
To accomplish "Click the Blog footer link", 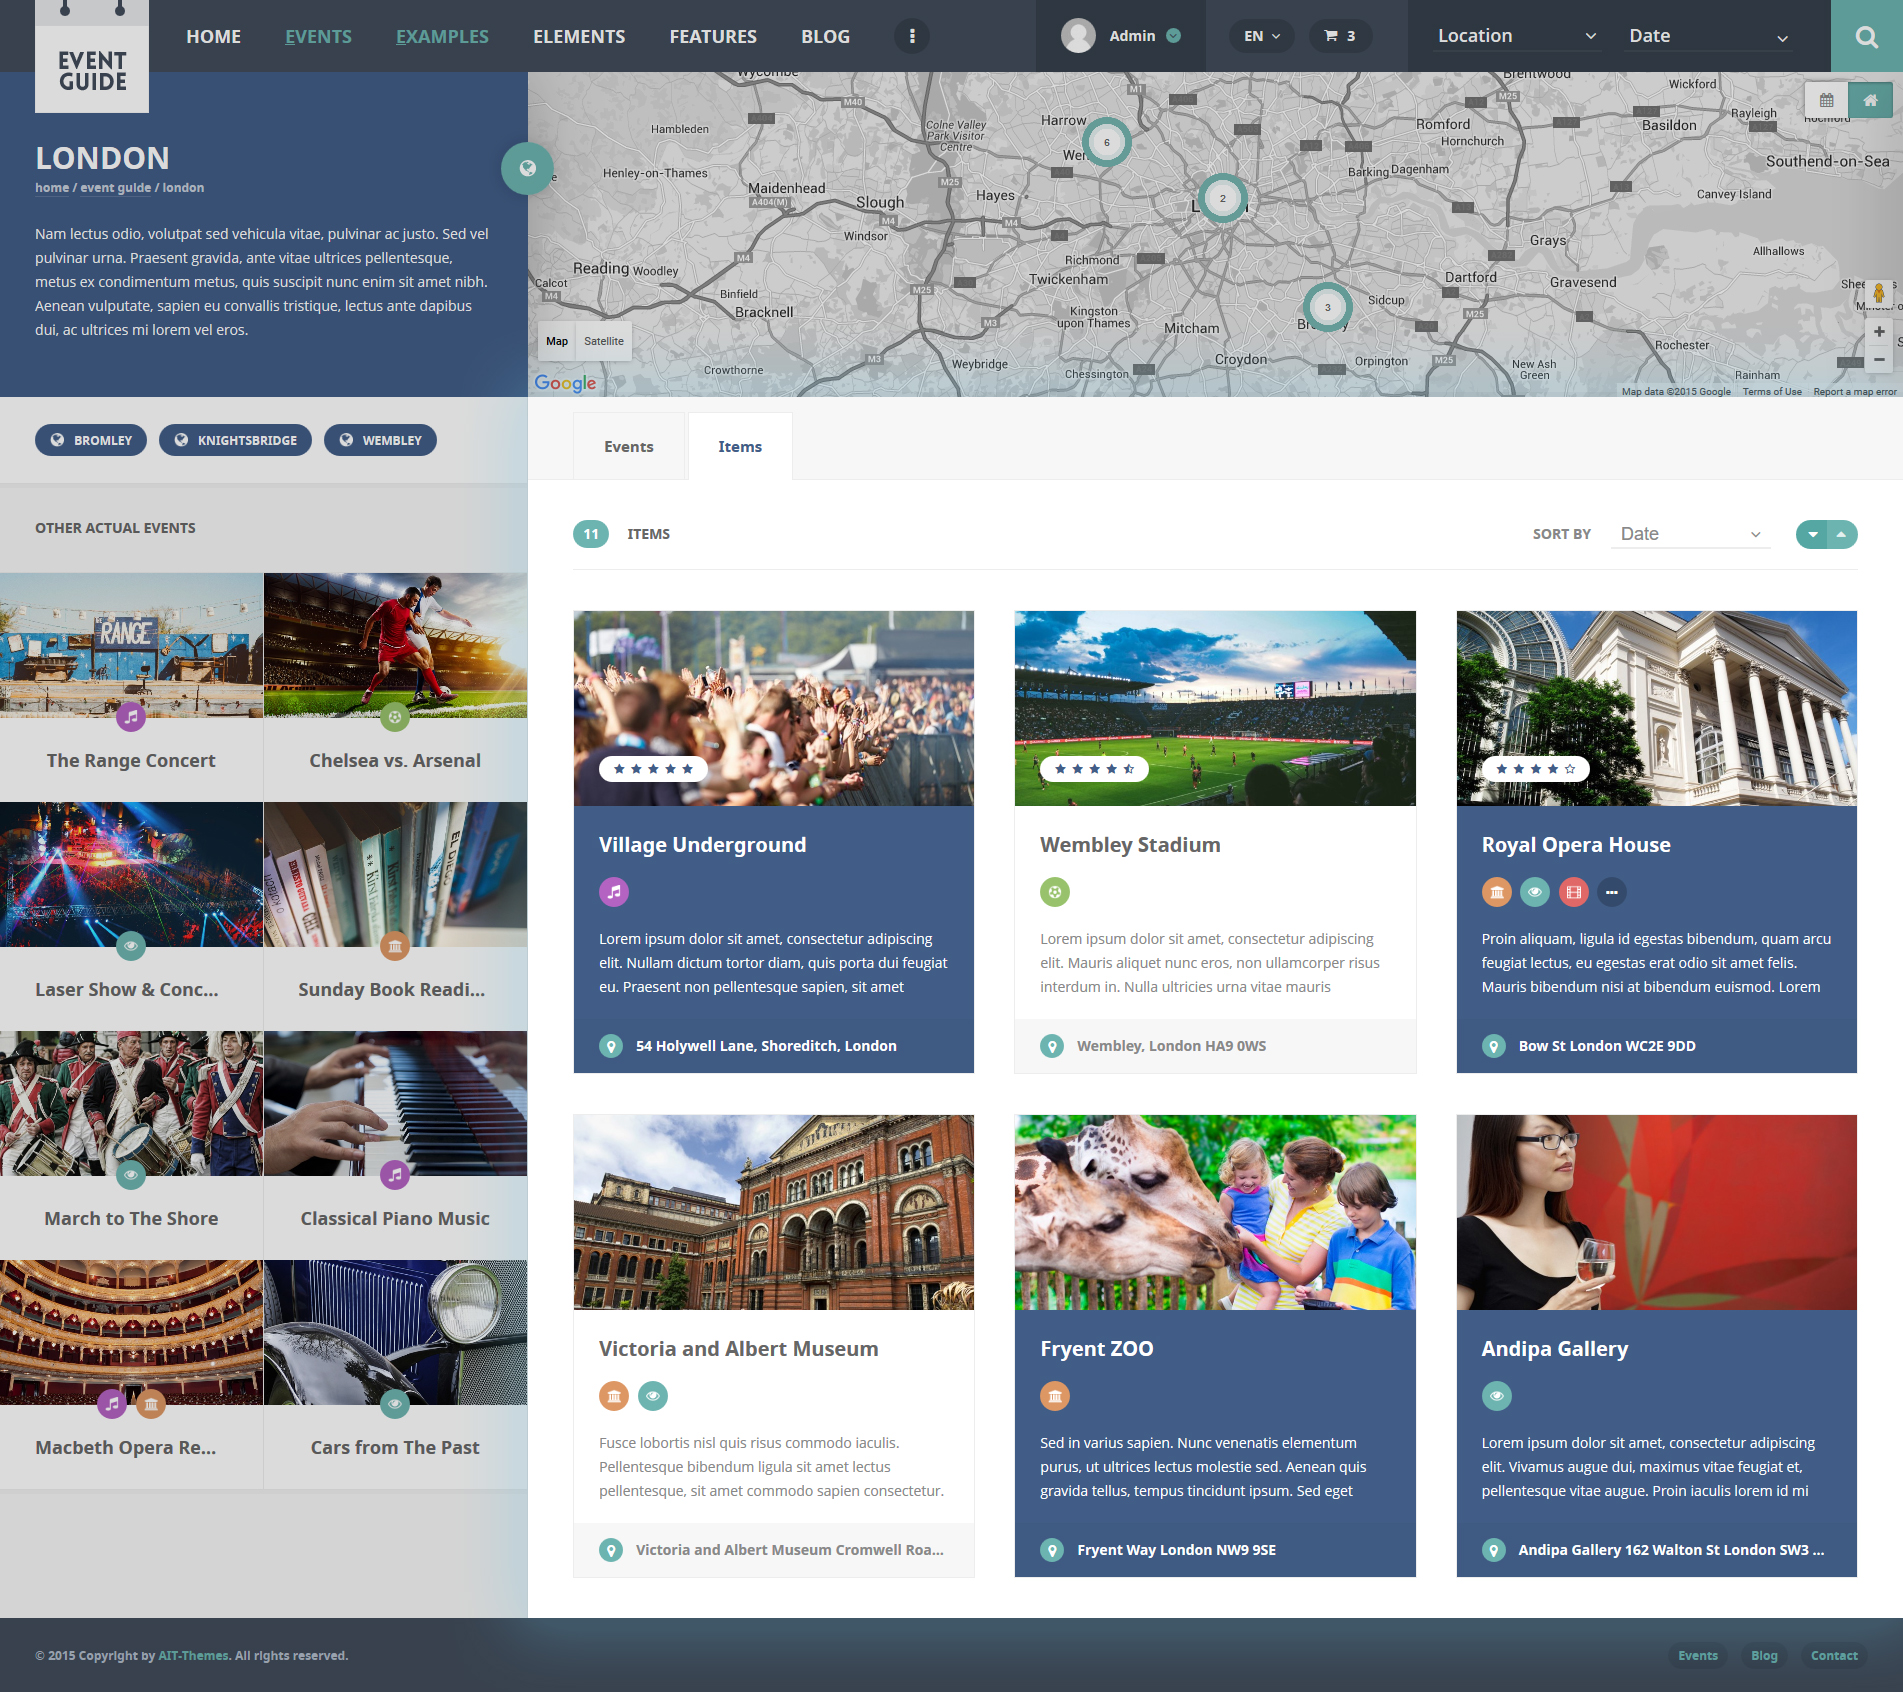I will 1764,1656.
